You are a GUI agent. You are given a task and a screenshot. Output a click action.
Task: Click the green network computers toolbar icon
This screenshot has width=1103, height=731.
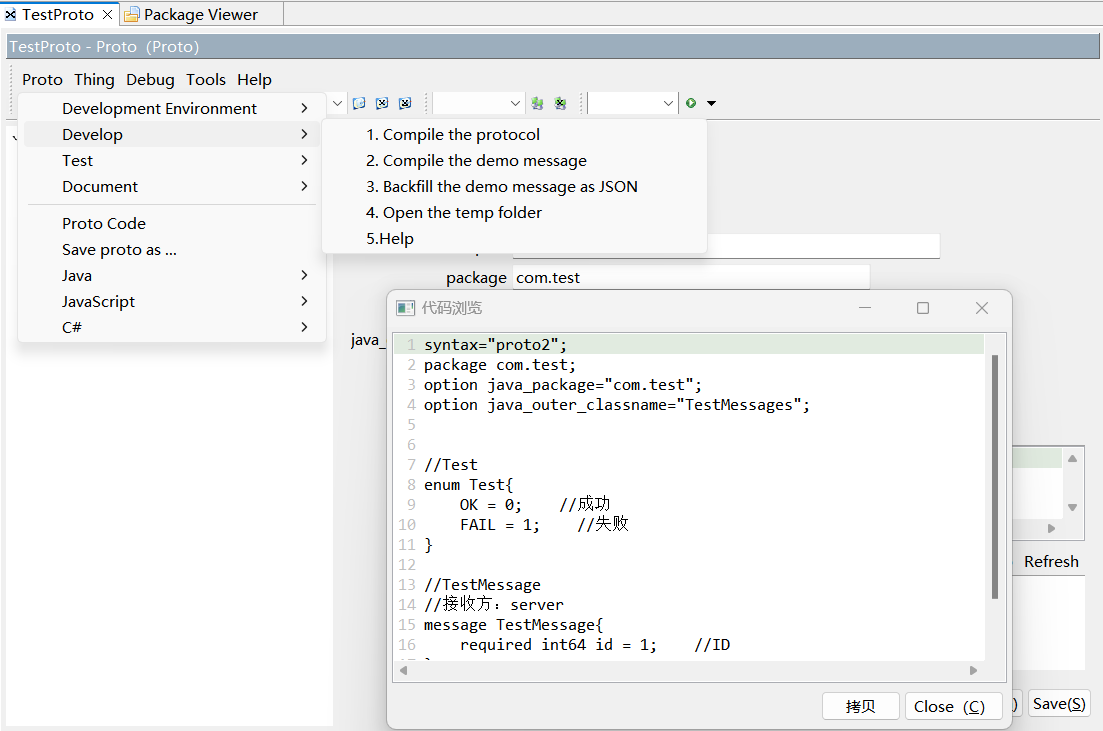tap(537, 103)
